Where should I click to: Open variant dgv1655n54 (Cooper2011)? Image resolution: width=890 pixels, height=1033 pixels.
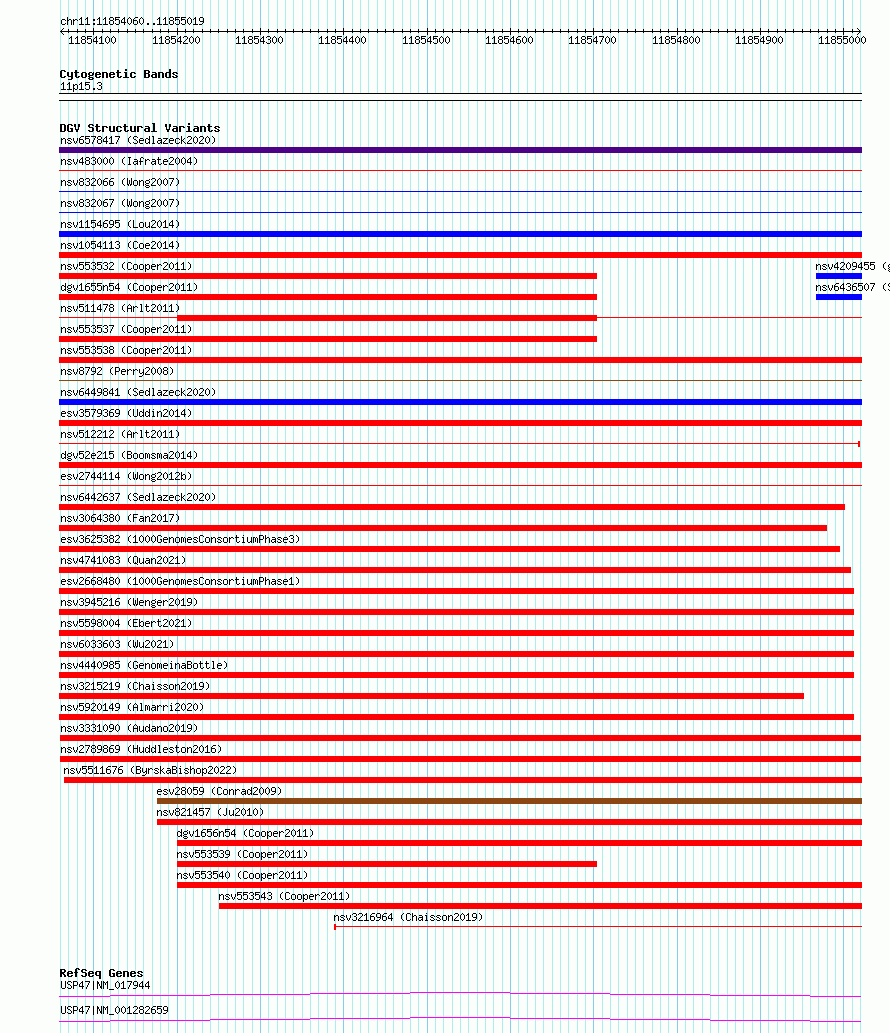[128, 287]
